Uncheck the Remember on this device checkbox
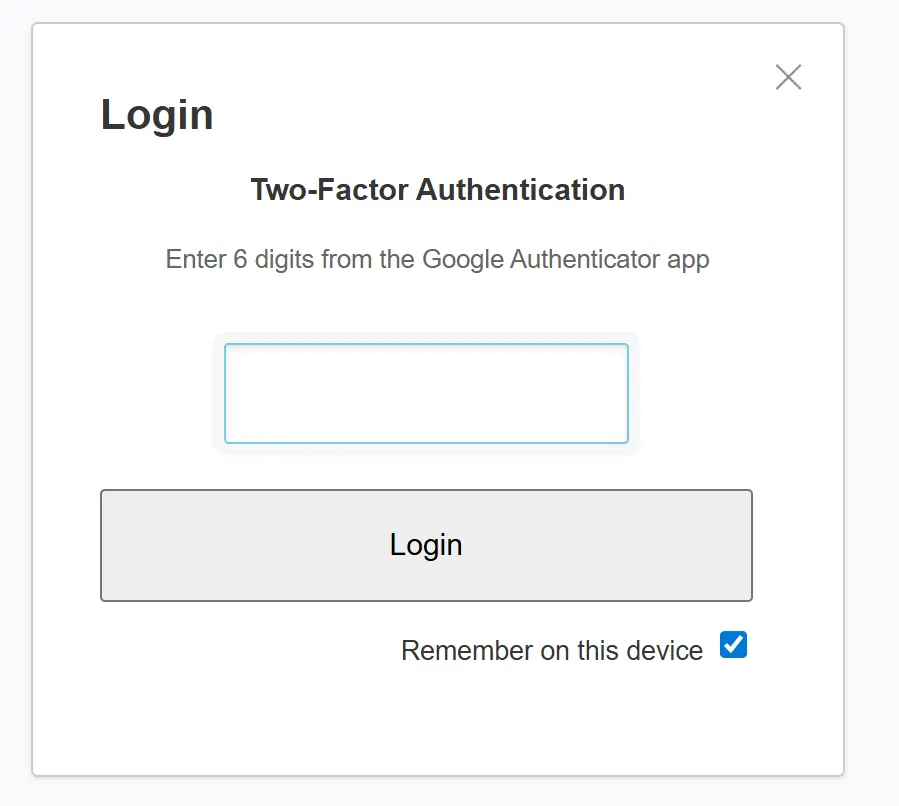The width and height of the screenshot is (899, 806). pyautogui.click(x=733, y=645)
